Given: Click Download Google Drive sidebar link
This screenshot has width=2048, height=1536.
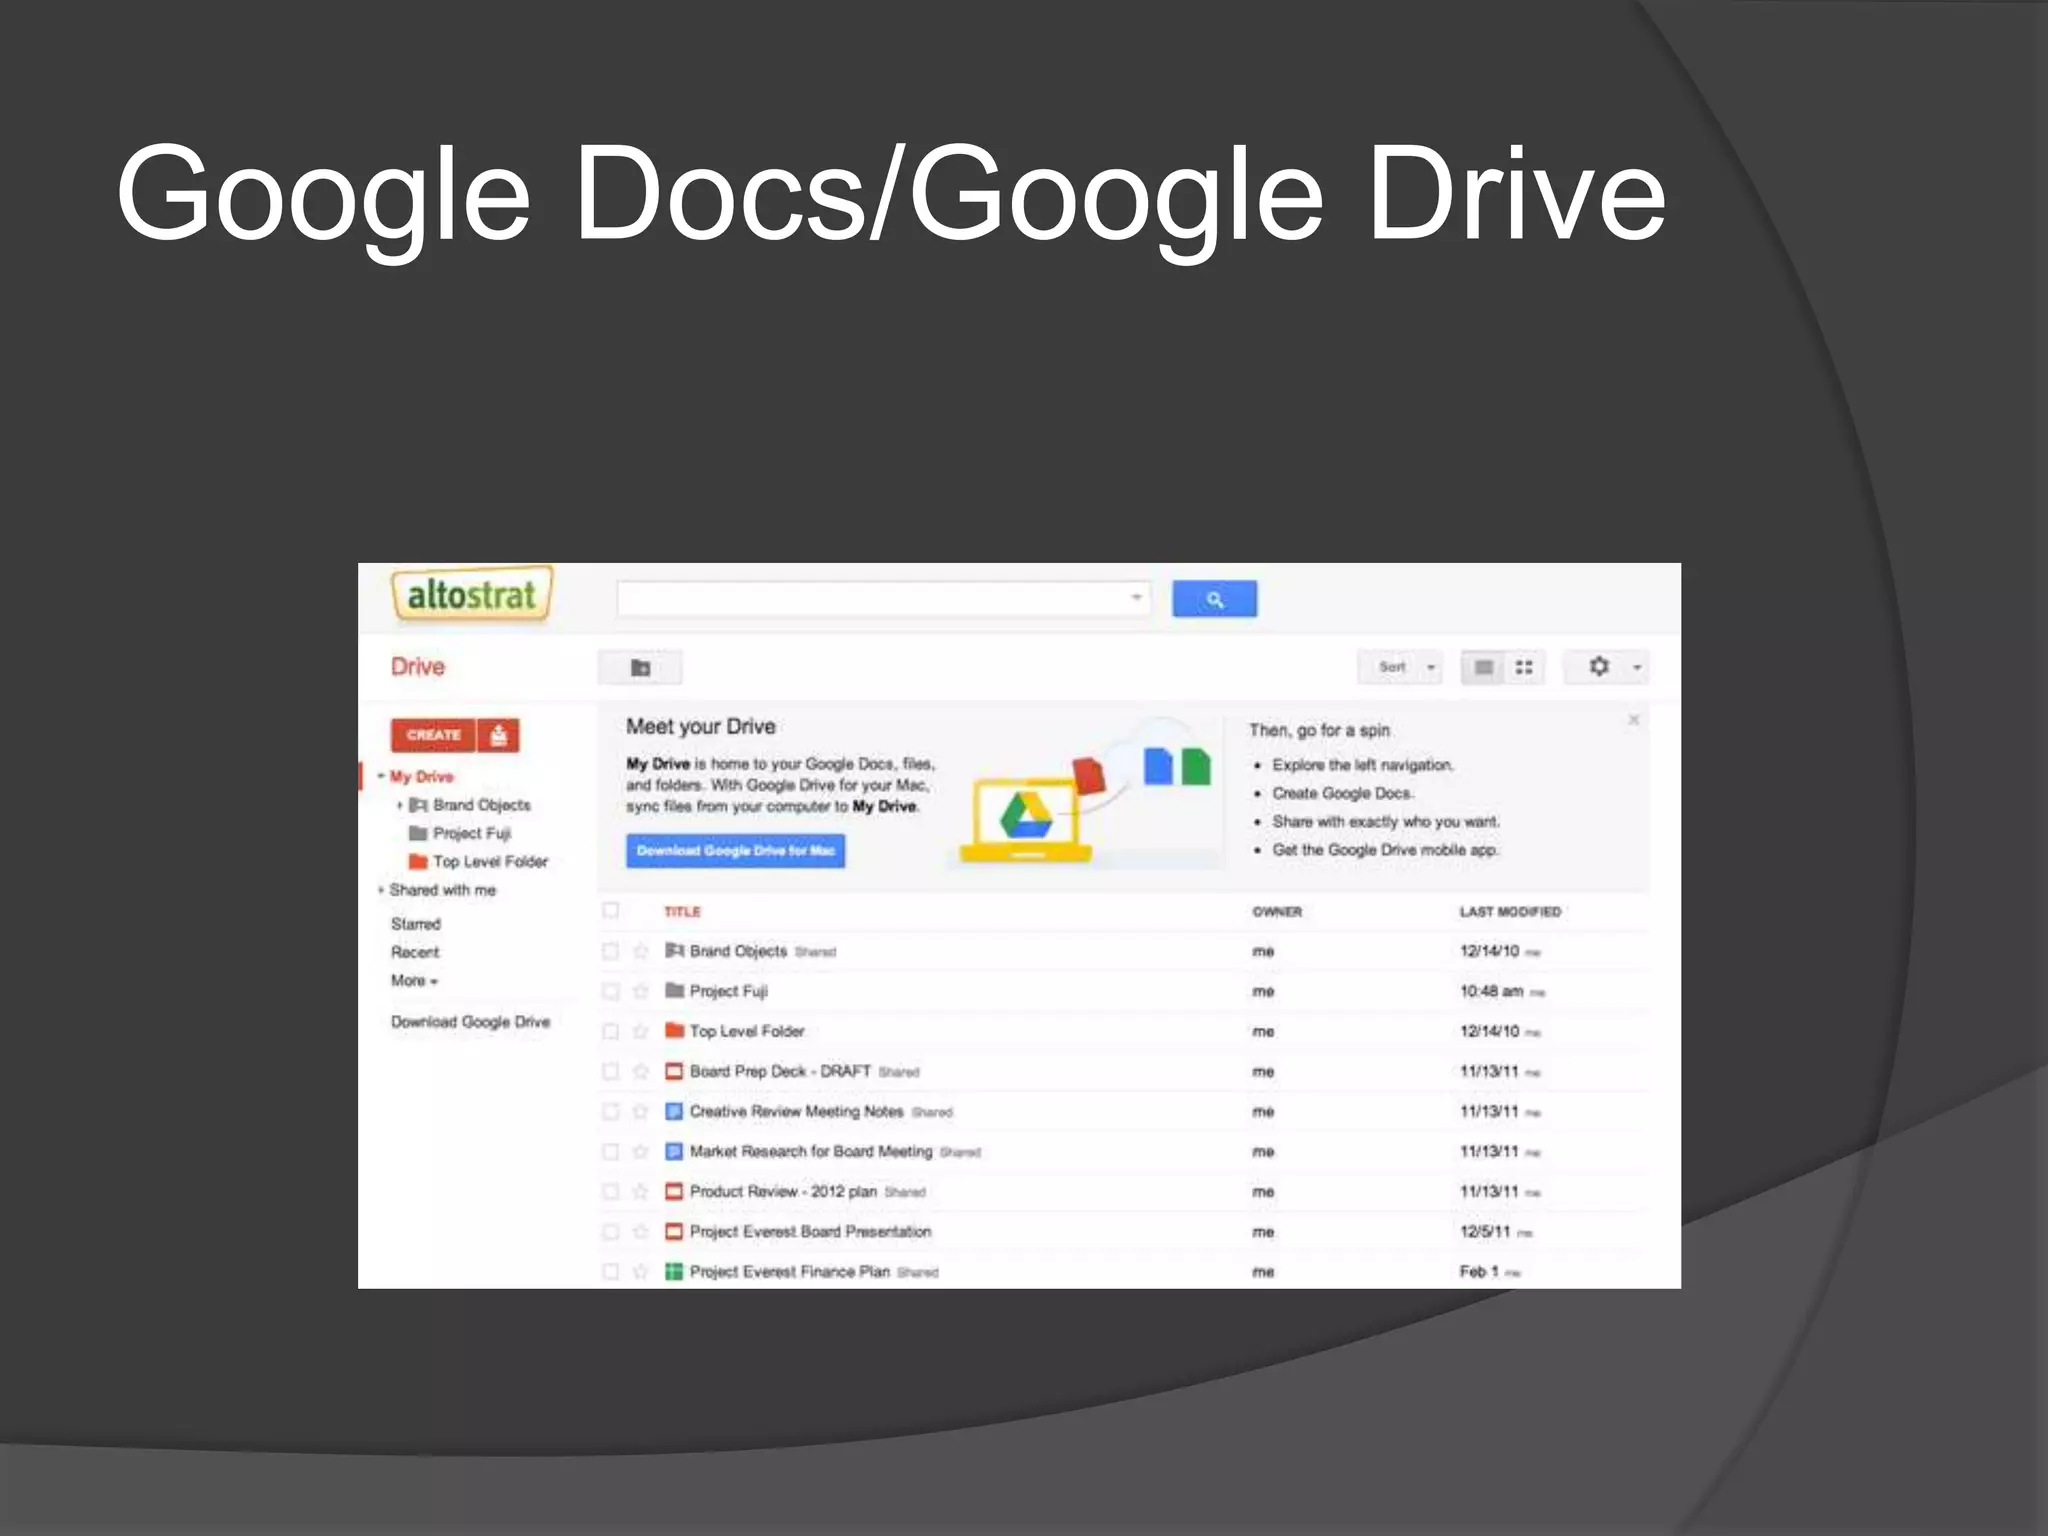Looking at the screenshot, I should point(470,1021).
